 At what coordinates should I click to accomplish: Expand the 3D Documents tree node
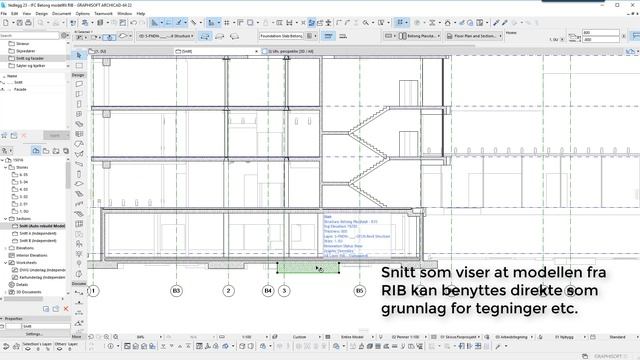[5, 292]
